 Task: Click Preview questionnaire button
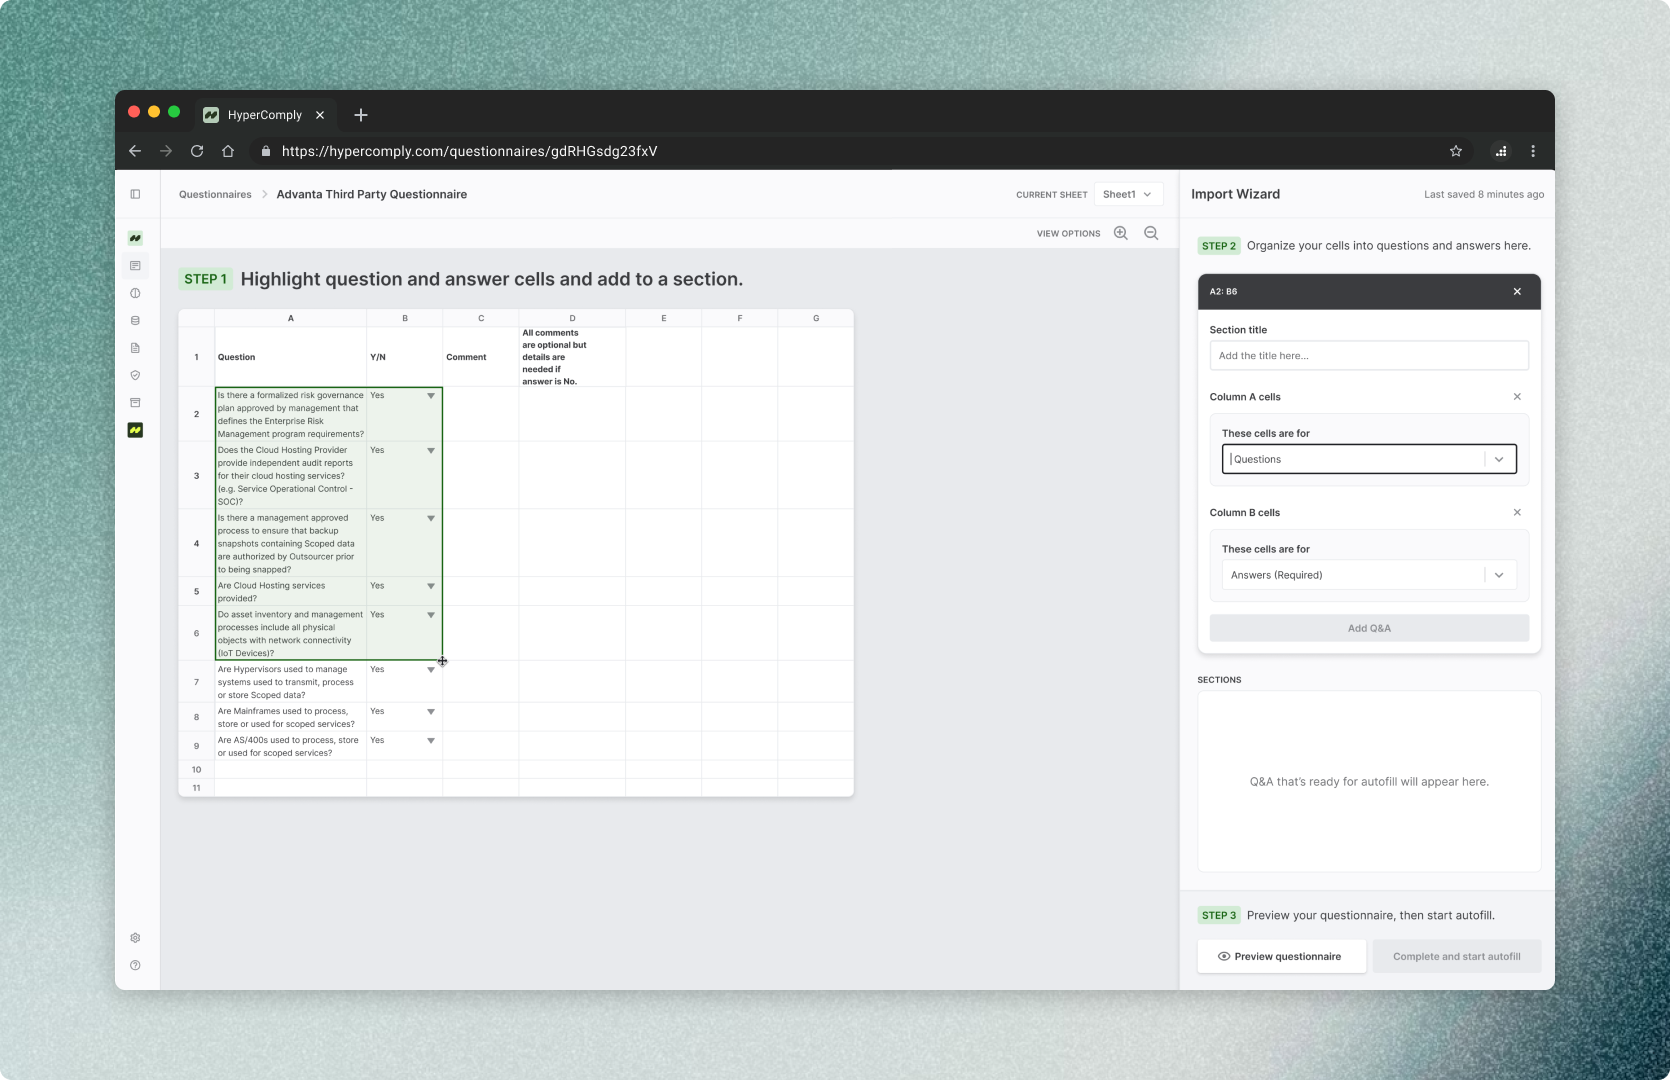pos(1282,956)
